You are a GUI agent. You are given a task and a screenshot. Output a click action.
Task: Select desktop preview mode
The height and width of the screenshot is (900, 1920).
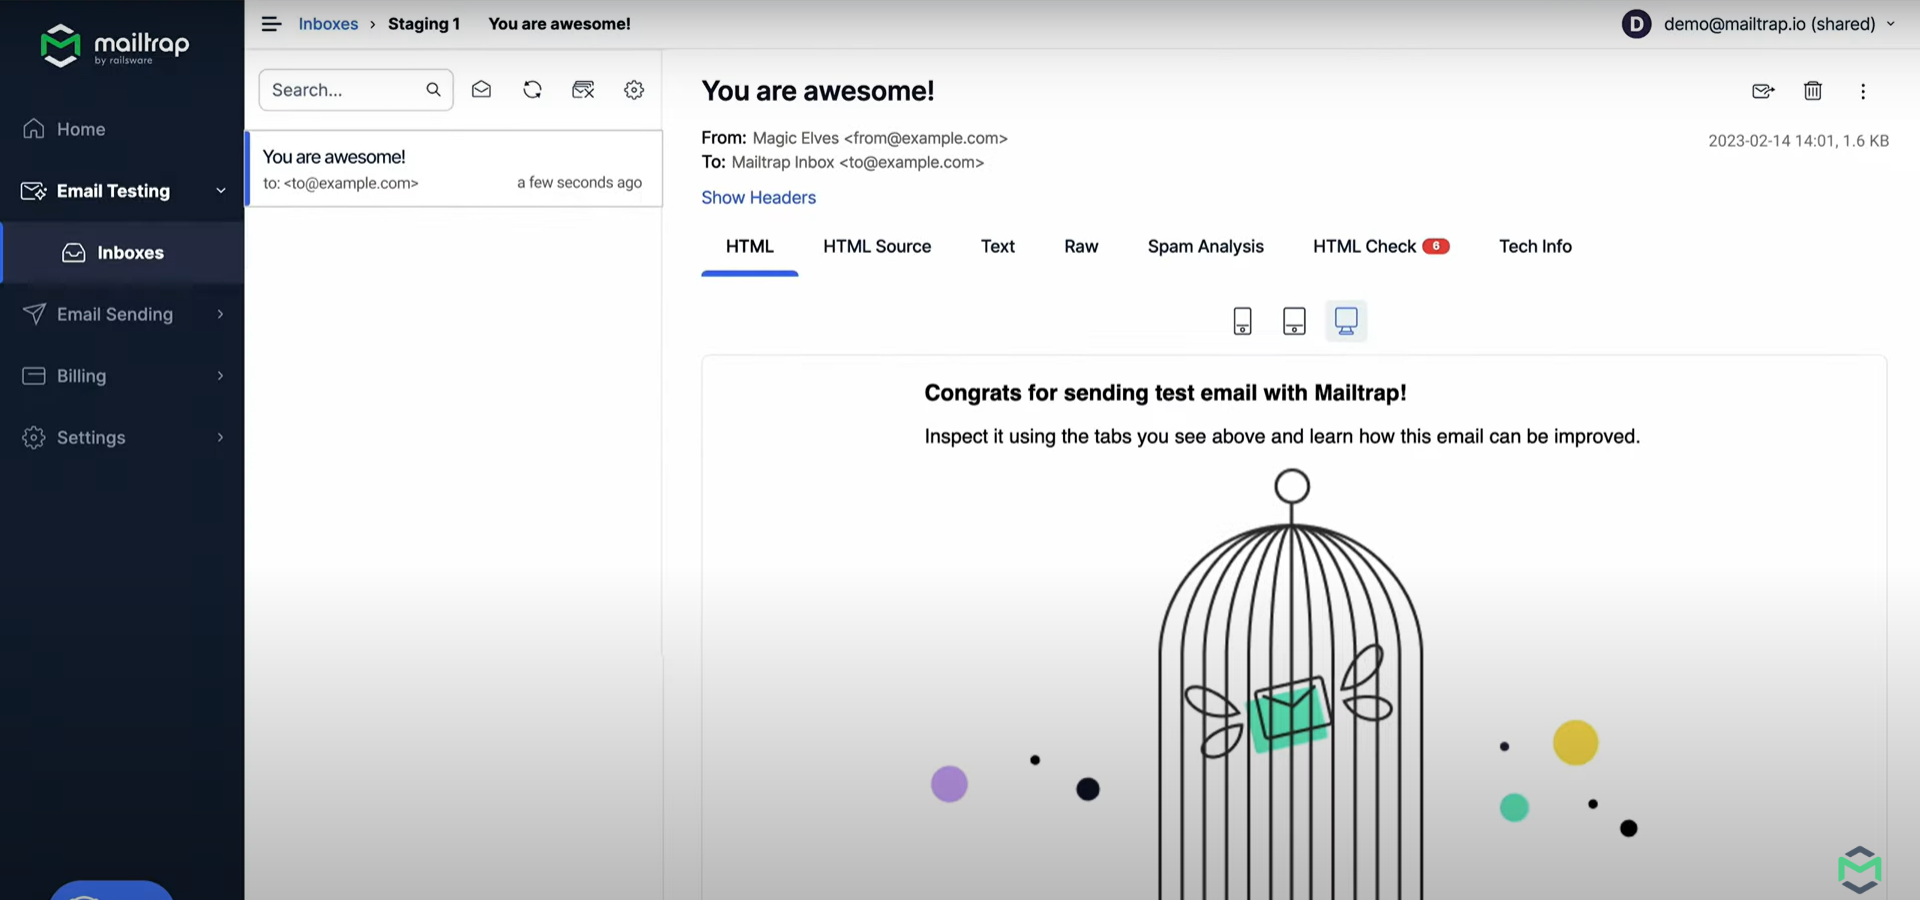point(1346,321)
